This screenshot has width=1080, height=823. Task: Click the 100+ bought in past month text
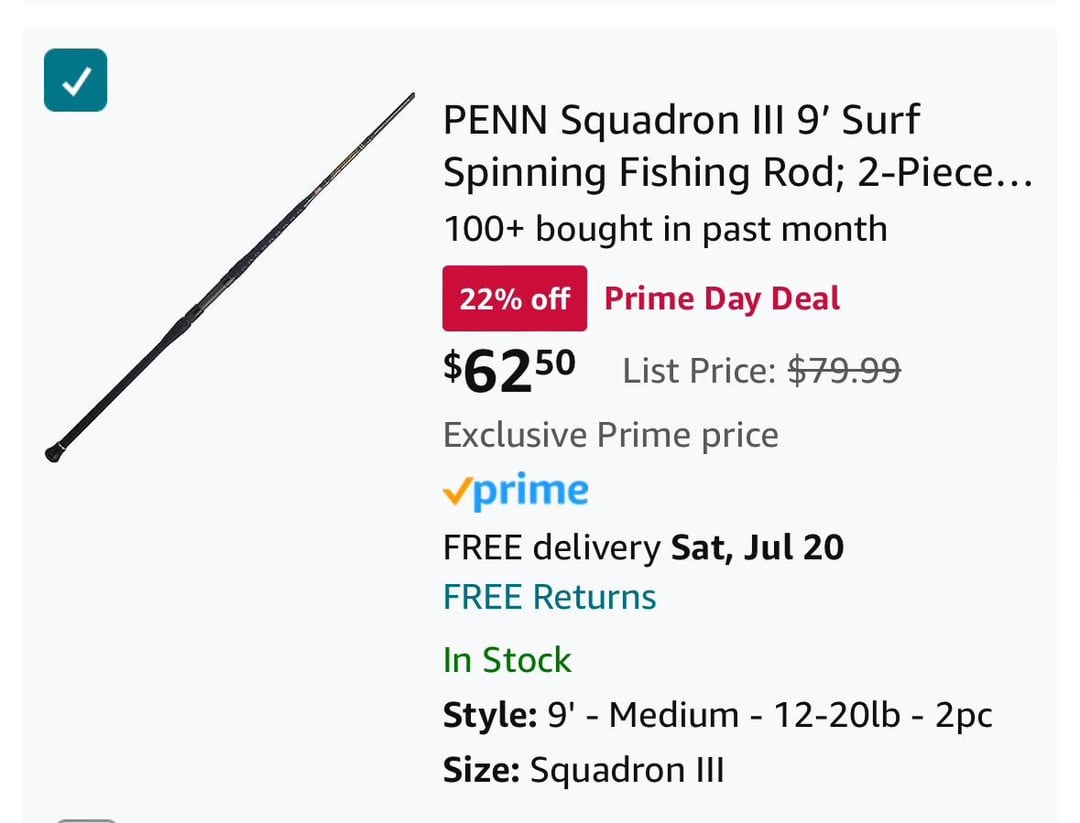click(x=665, y=229)
